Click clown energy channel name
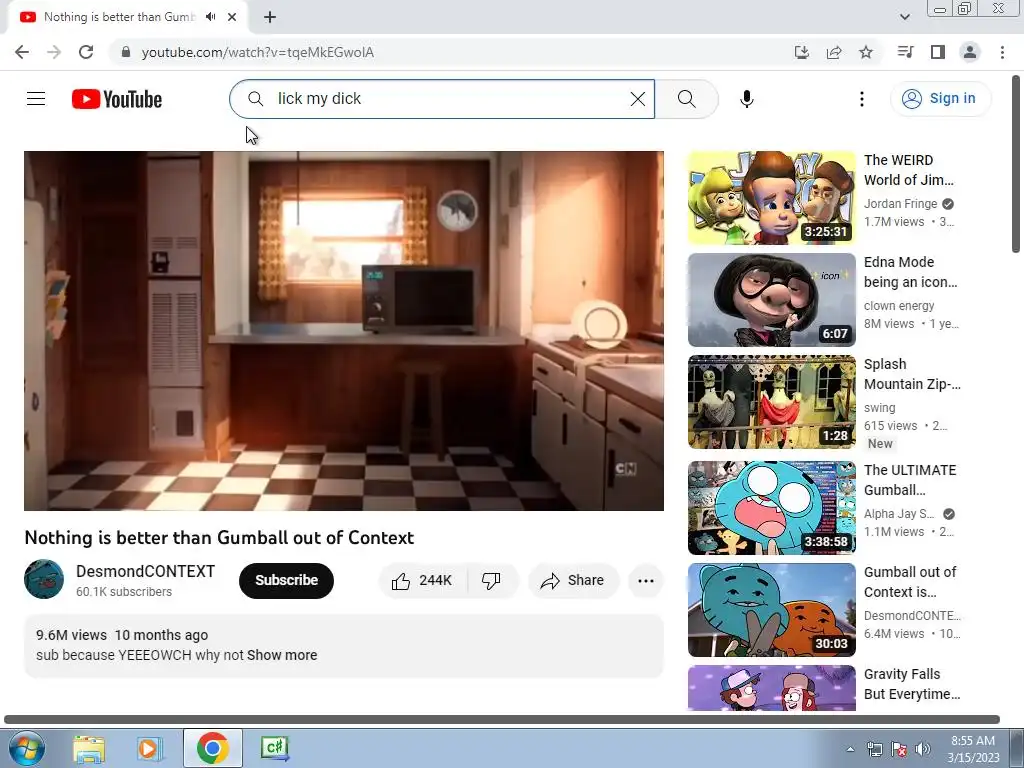This screenshot has width=1024, height=768. pos(899,306)
